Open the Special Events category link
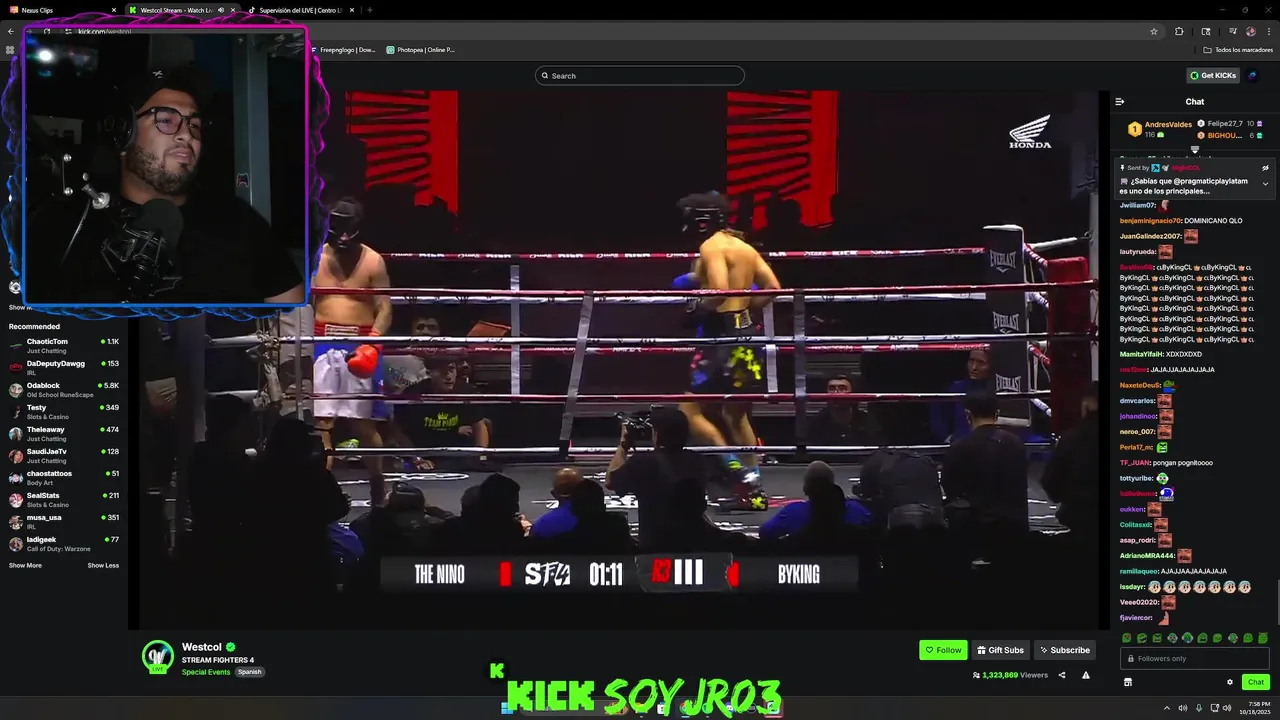The height and width of the screenshot is (720, 1280). 206,672
